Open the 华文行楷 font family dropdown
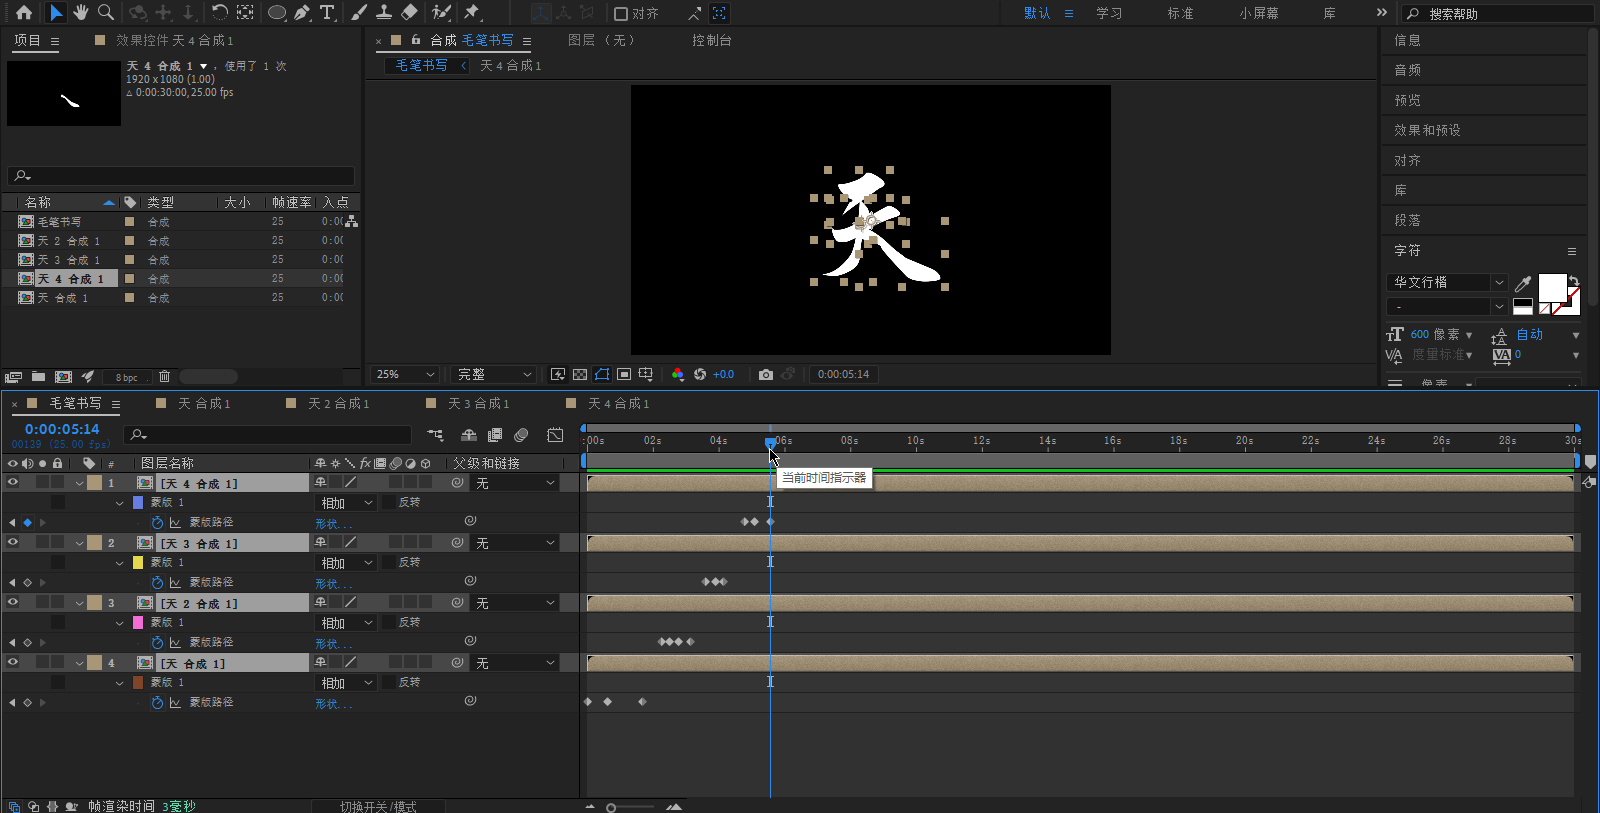The width and height of the screenshot is (1600, 813). pyautogui.click(x=1447, y=283)
